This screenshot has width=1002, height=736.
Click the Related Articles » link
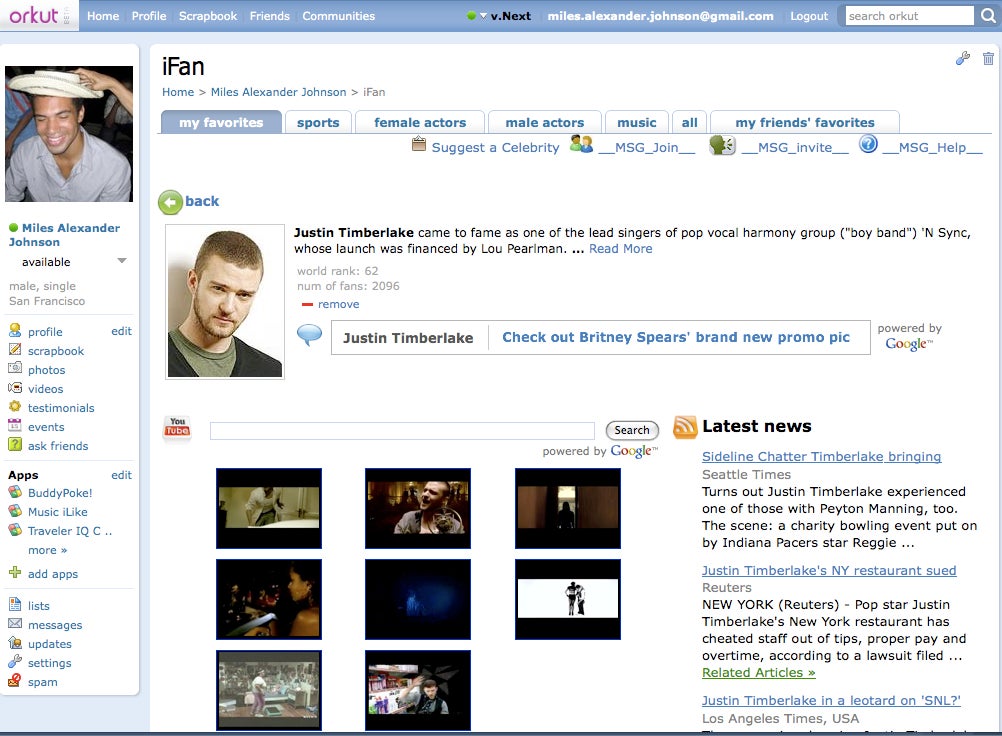[759, 672]
